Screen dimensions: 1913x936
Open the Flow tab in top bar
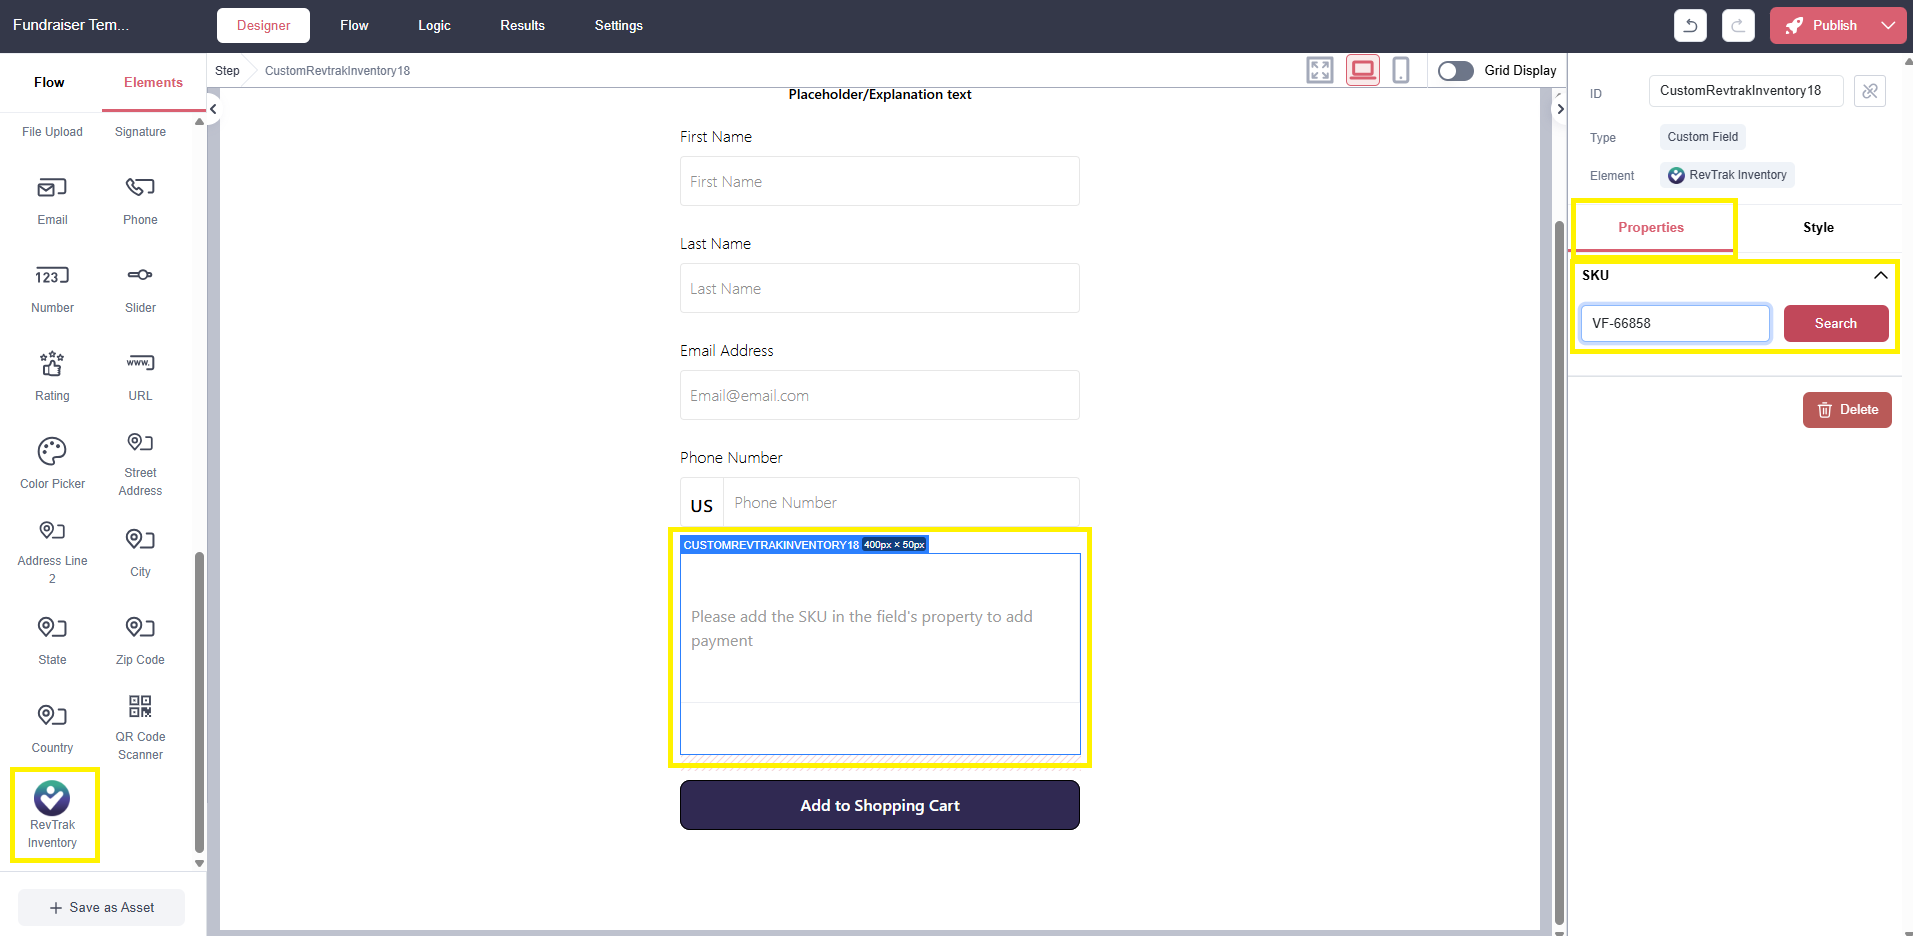pos(354,25)
